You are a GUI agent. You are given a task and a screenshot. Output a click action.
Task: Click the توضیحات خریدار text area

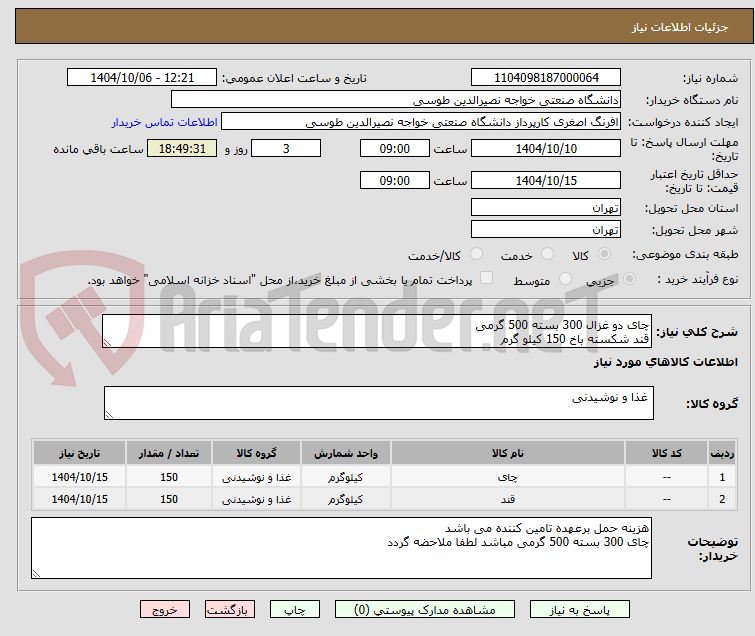click(341, 548)
